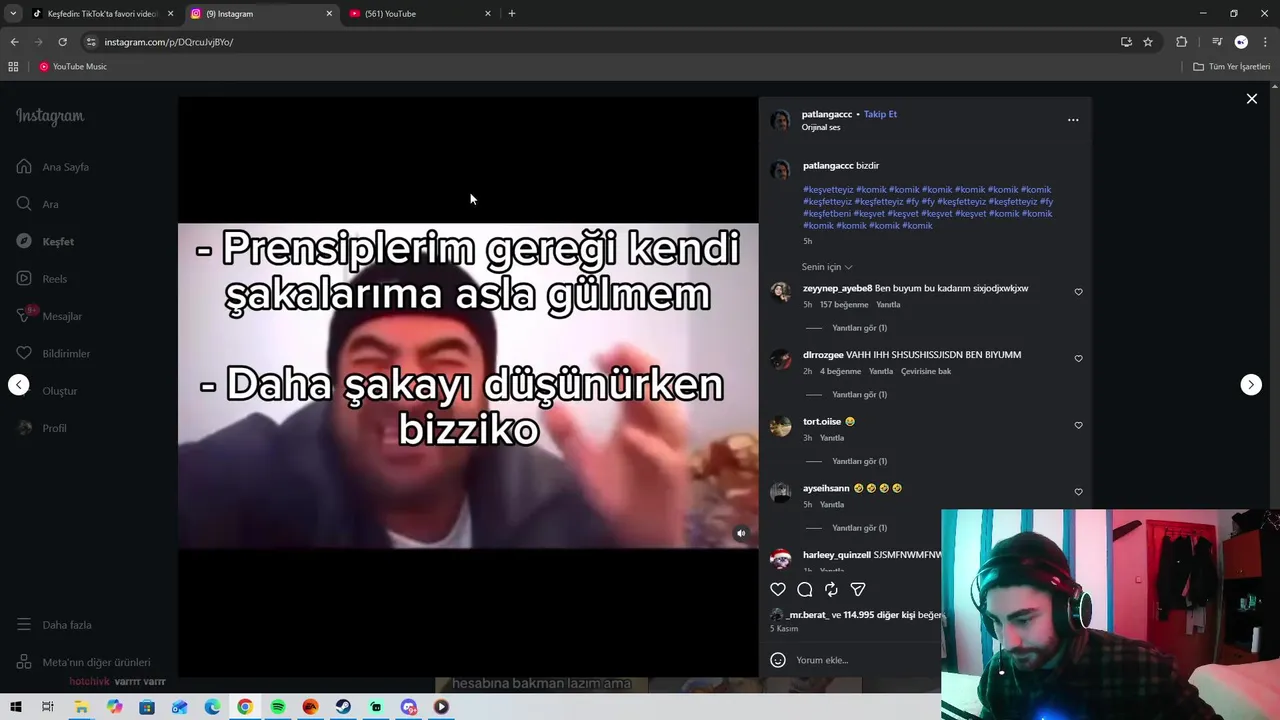The width and height of the screenshot is (1280, 720).
Task: Open zeyynep_aysbe8's avatar
Action: coord(781,292)
